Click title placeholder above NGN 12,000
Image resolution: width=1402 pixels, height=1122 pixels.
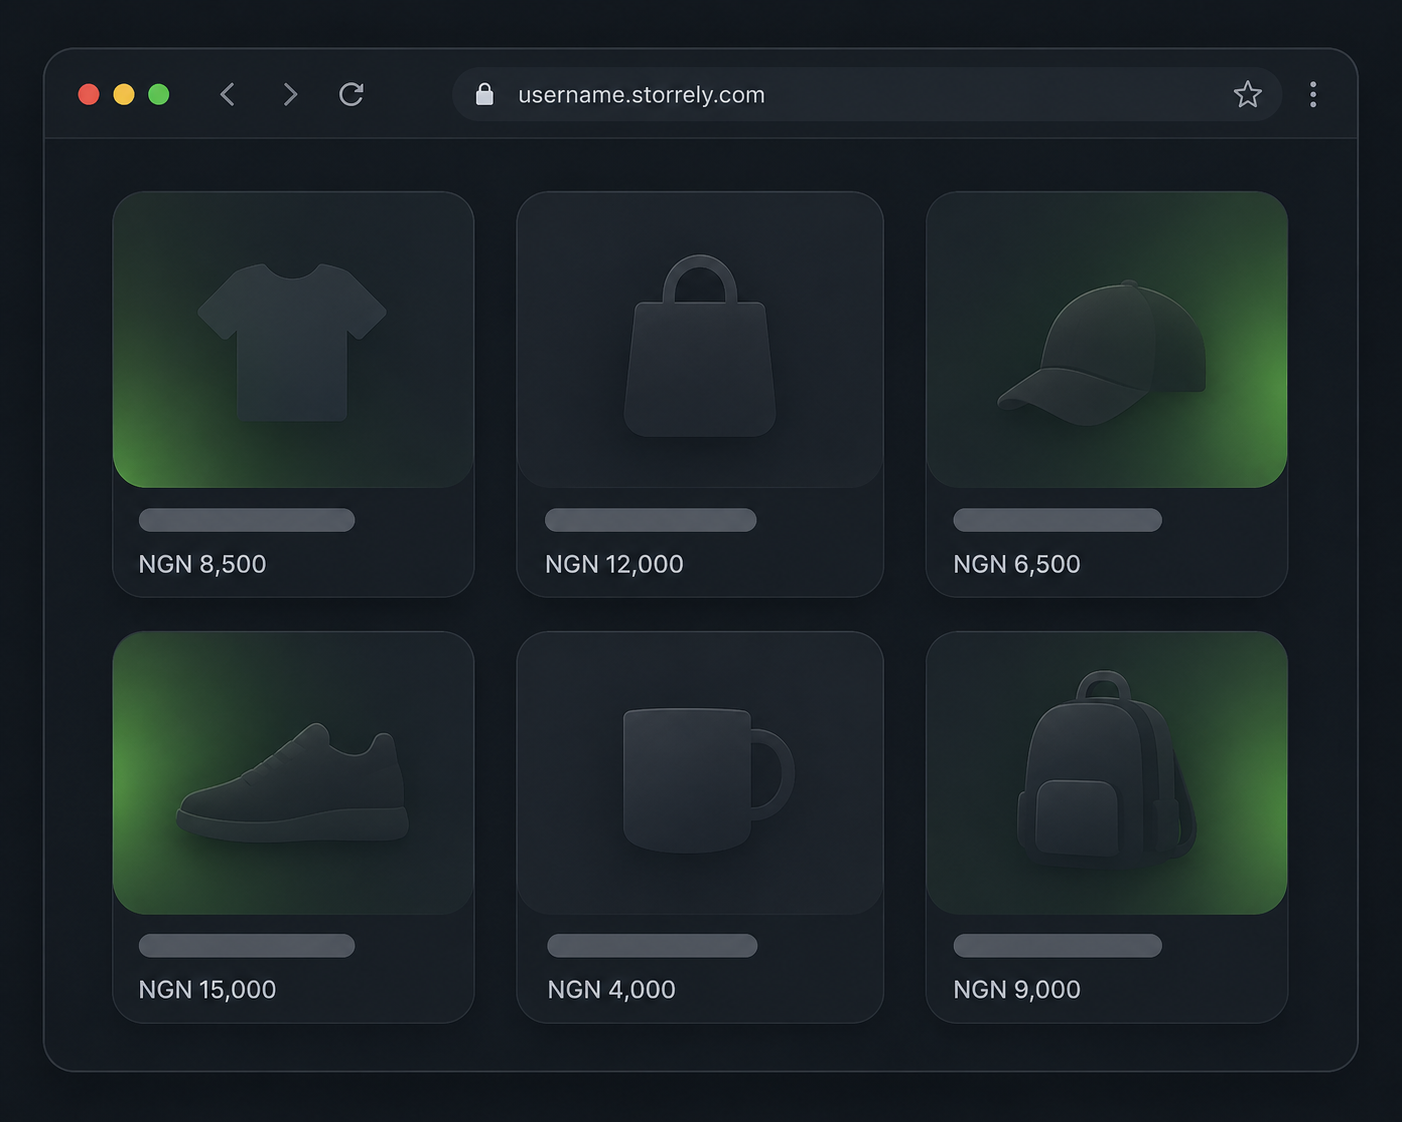coord(651,520)
